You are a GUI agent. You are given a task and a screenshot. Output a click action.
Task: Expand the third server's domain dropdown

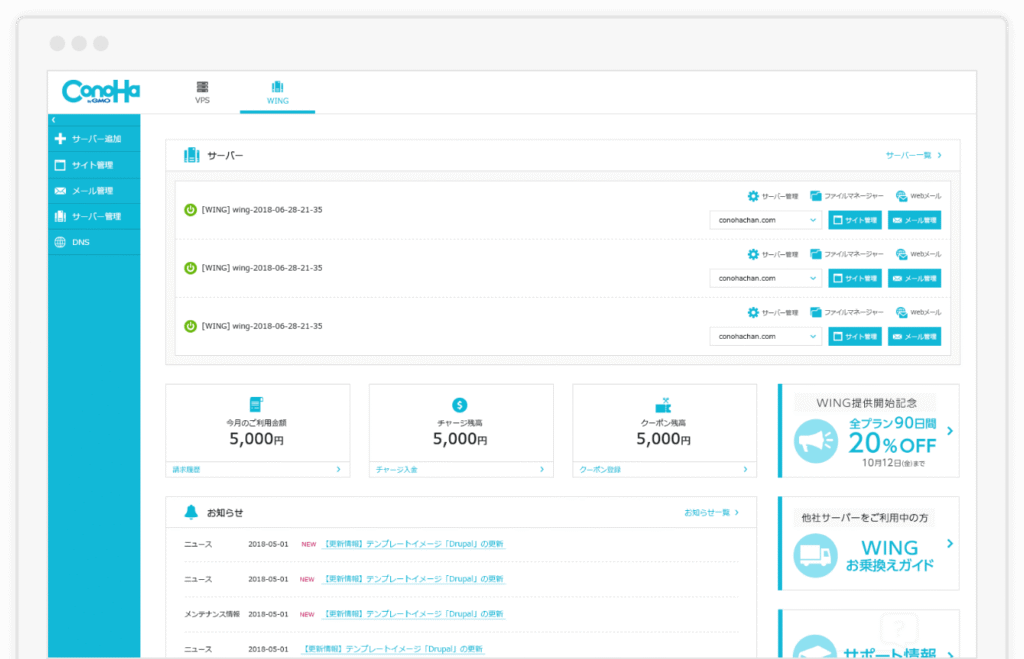point(765,337)
